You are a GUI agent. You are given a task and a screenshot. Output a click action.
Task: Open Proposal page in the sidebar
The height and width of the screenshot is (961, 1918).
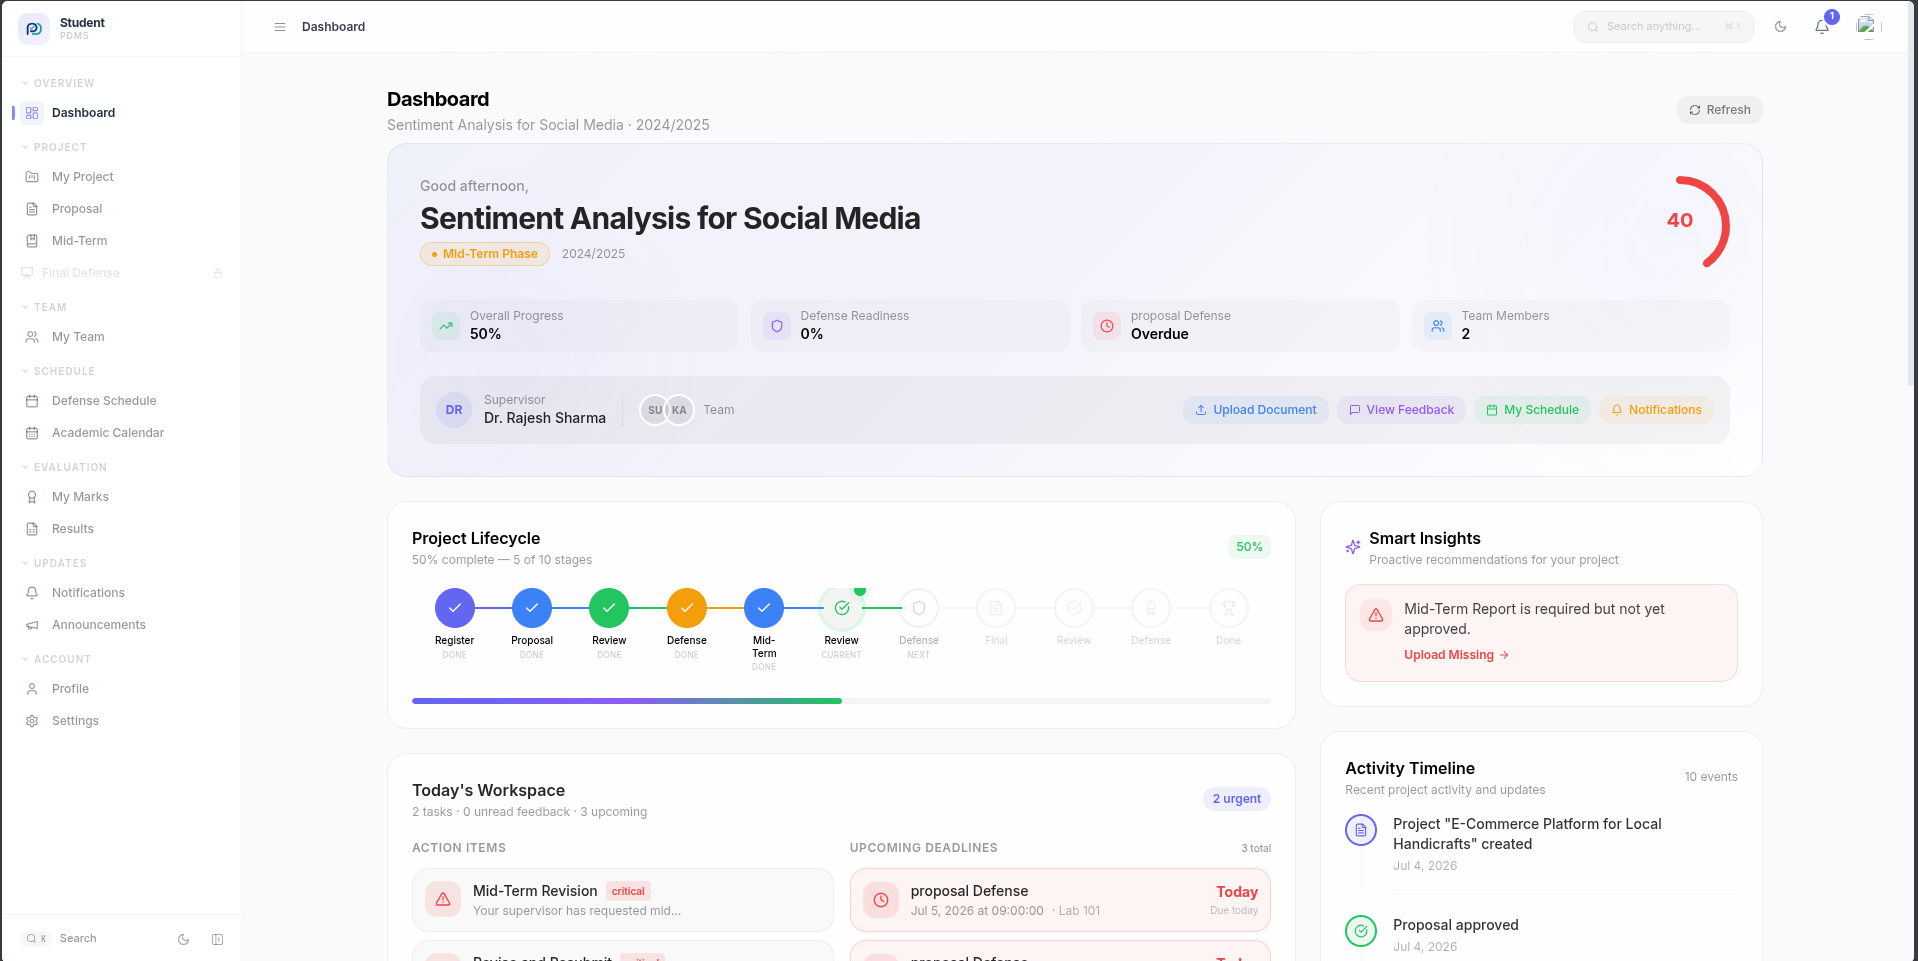(x=122, y=209)
